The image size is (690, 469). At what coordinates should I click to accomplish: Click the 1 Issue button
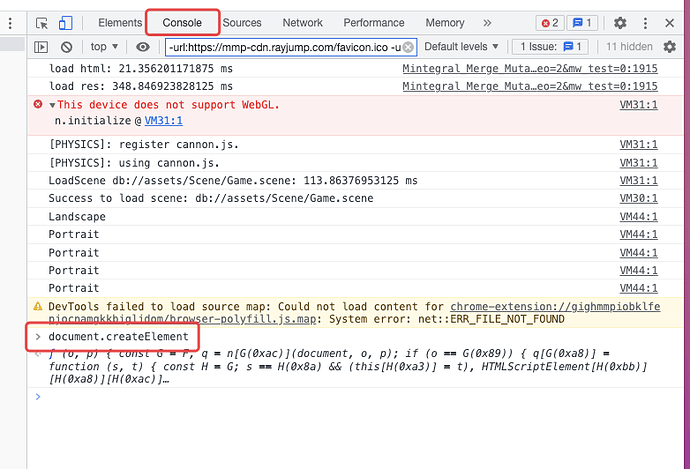550,47
